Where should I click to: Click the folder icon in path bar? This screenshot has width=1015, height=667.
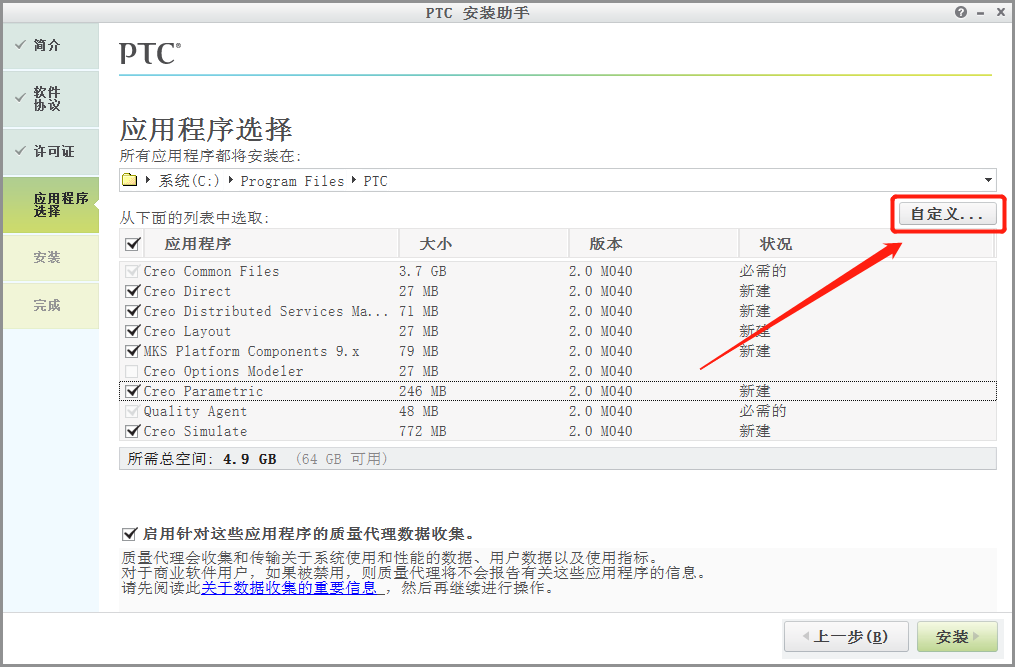(x=129, y=180)
